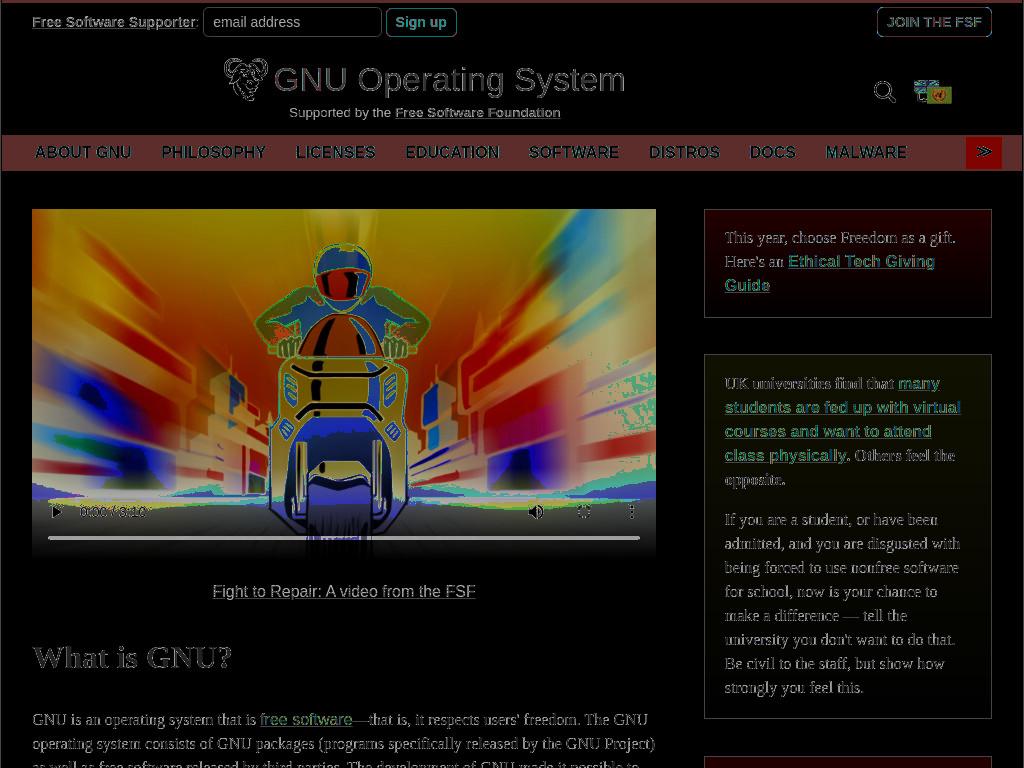This screenshot has width=1024, height=768.
Task: Open the ABOUT GNU menu
Action: (x=83, y=152)
